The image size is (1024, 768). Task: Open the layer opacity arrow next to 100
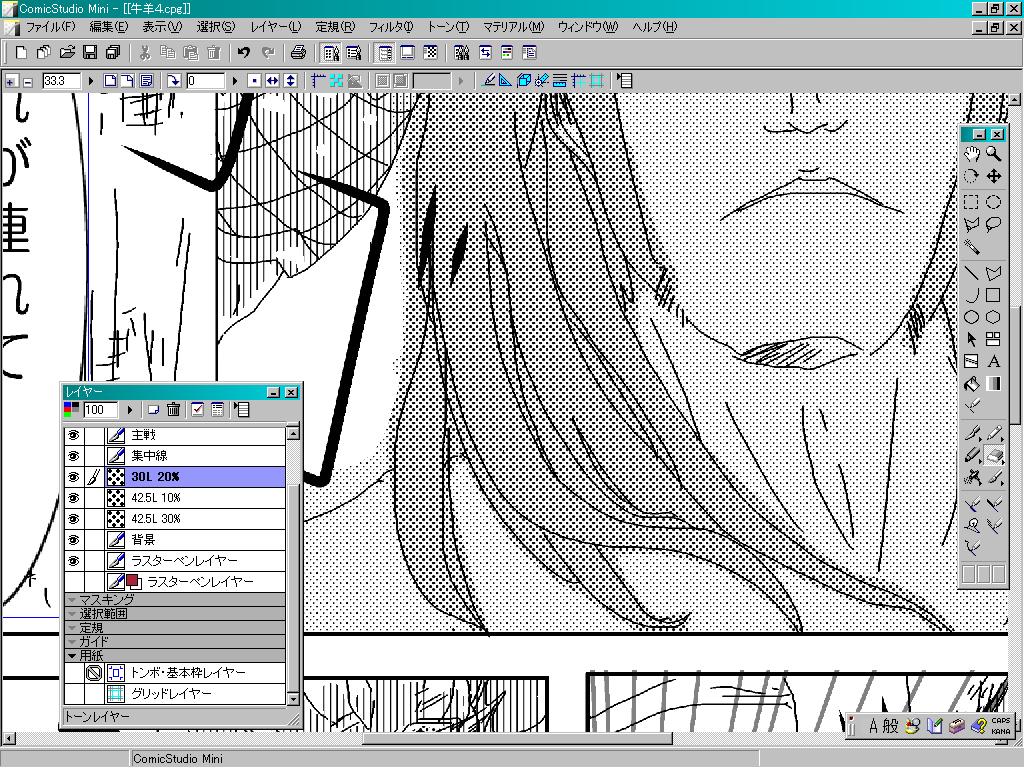(130, 409)
